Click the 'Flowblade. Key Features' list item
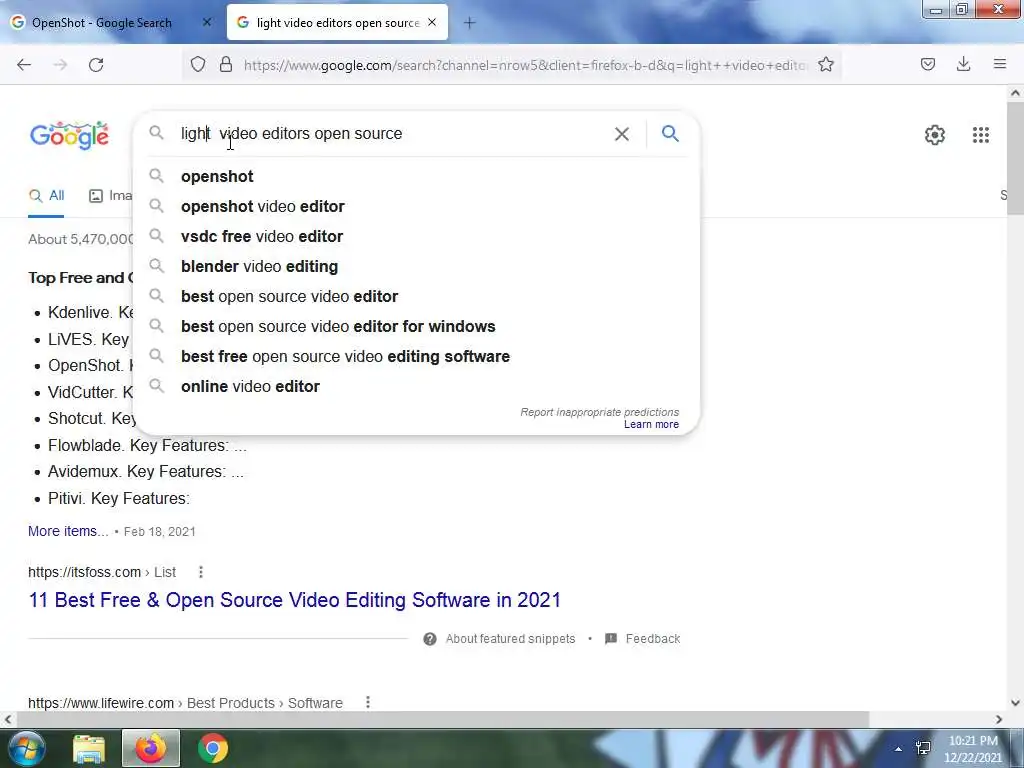The image size is (1024, 768). [x=147, y=445]
